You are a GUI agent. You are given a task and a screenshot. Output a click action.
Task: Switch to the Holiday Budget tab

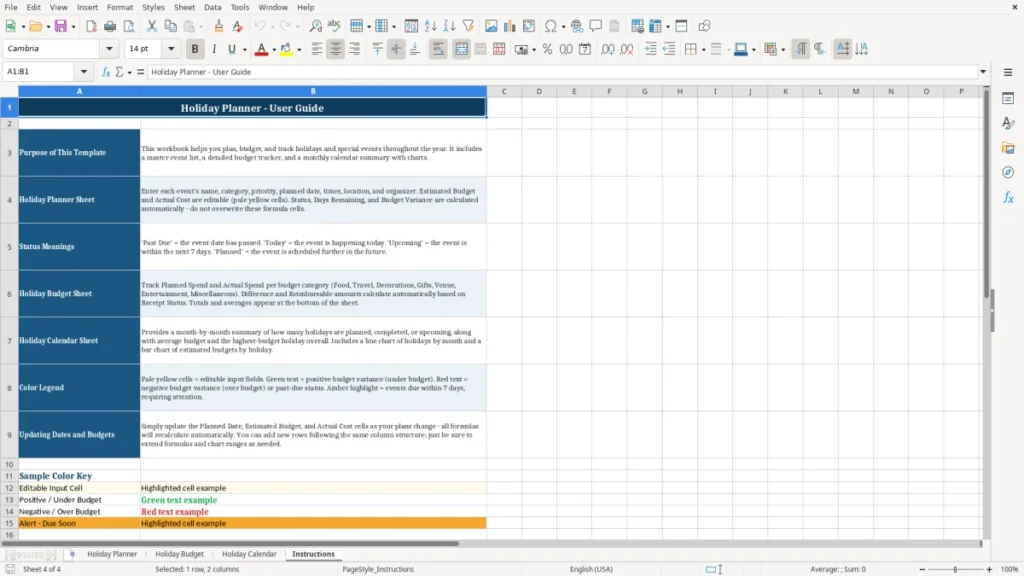pos(180,554)
